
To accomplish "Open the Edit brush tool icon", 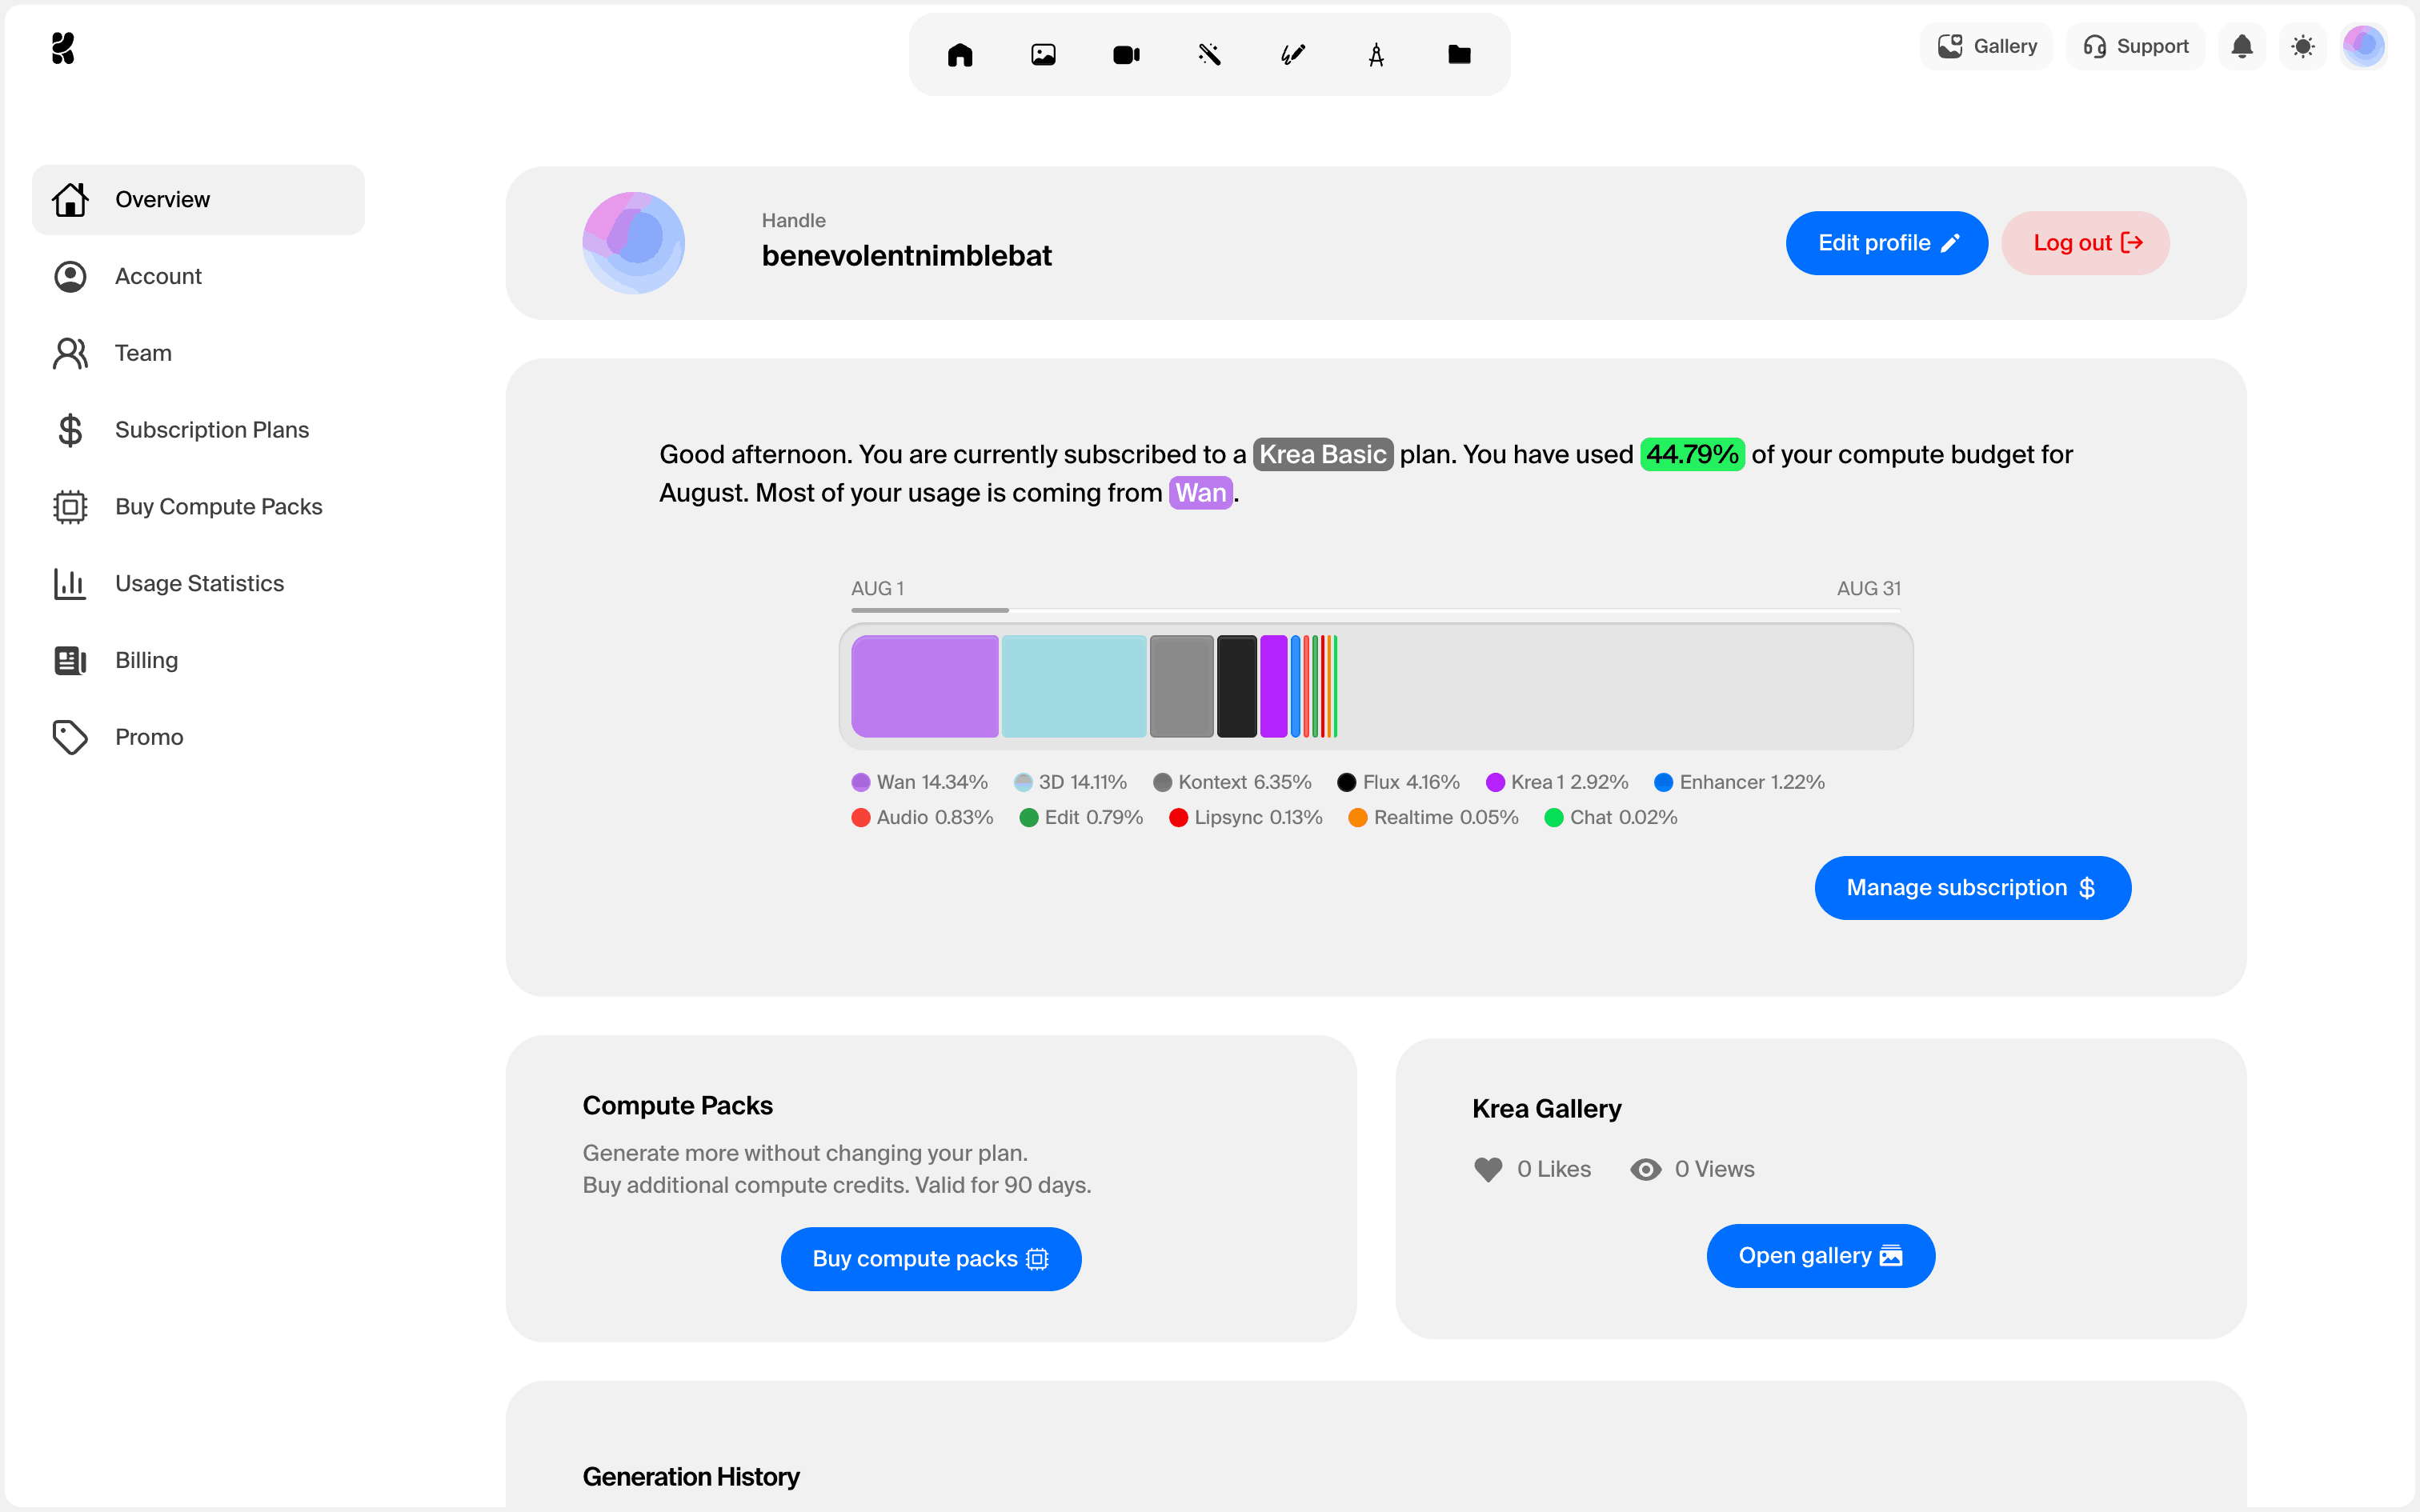I will tap(1292, 55).
